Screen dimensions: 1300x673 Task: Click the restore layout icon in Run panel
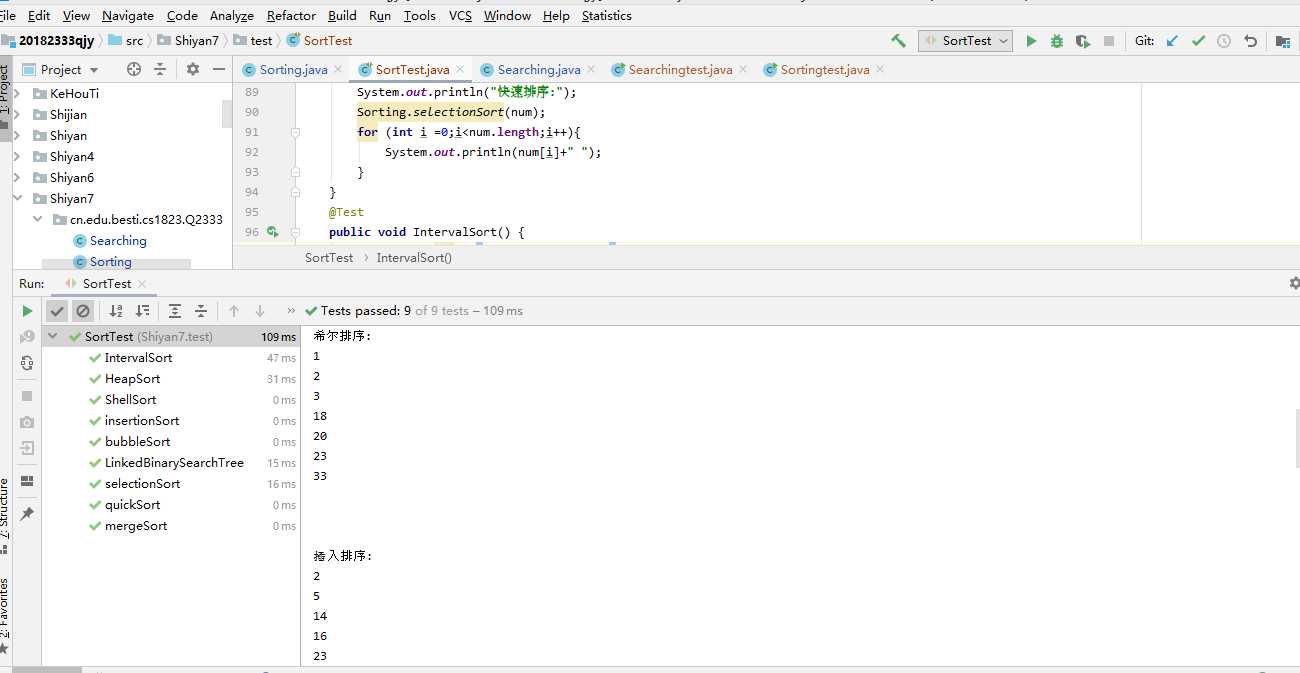point(27,481)
